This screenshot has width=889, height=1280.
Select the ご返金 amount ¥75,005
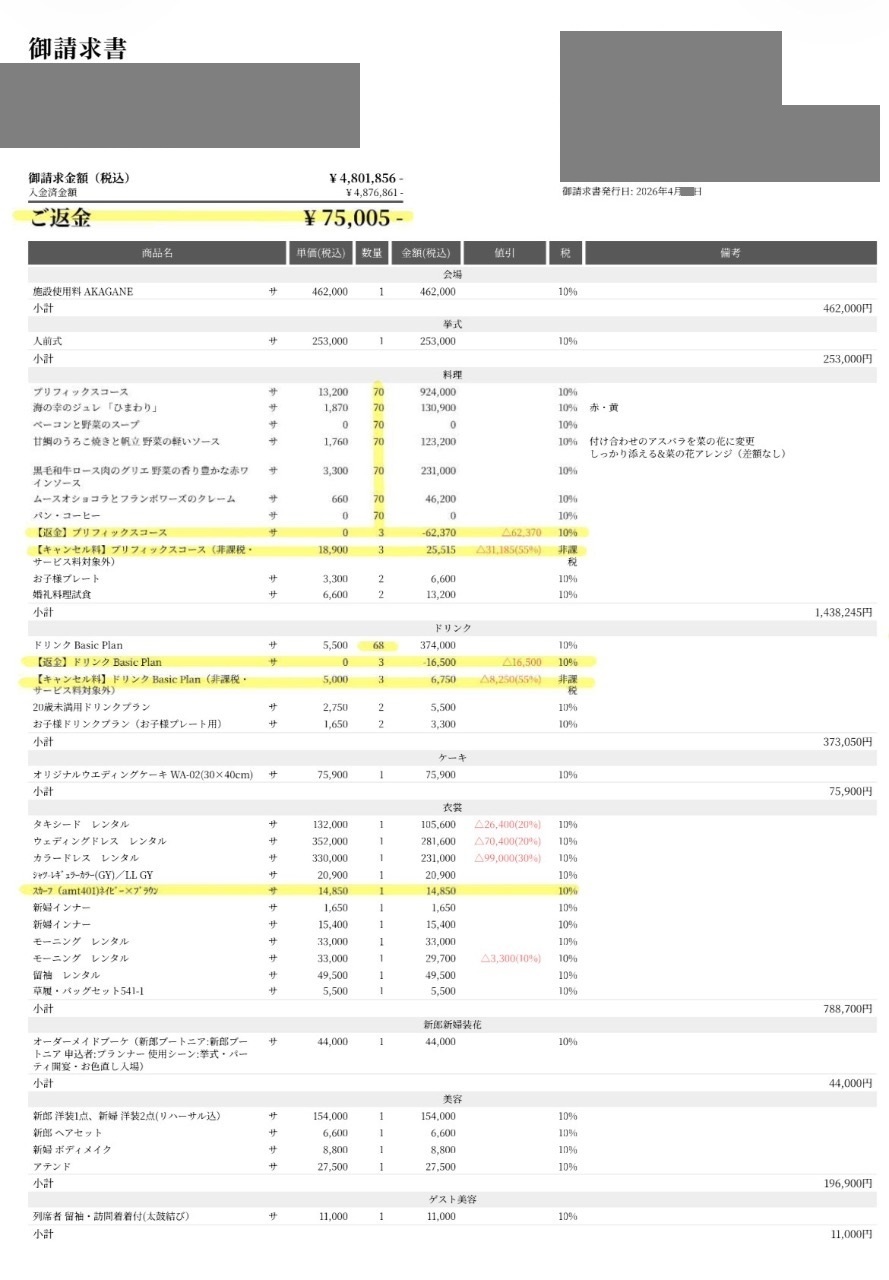[353, 218]
